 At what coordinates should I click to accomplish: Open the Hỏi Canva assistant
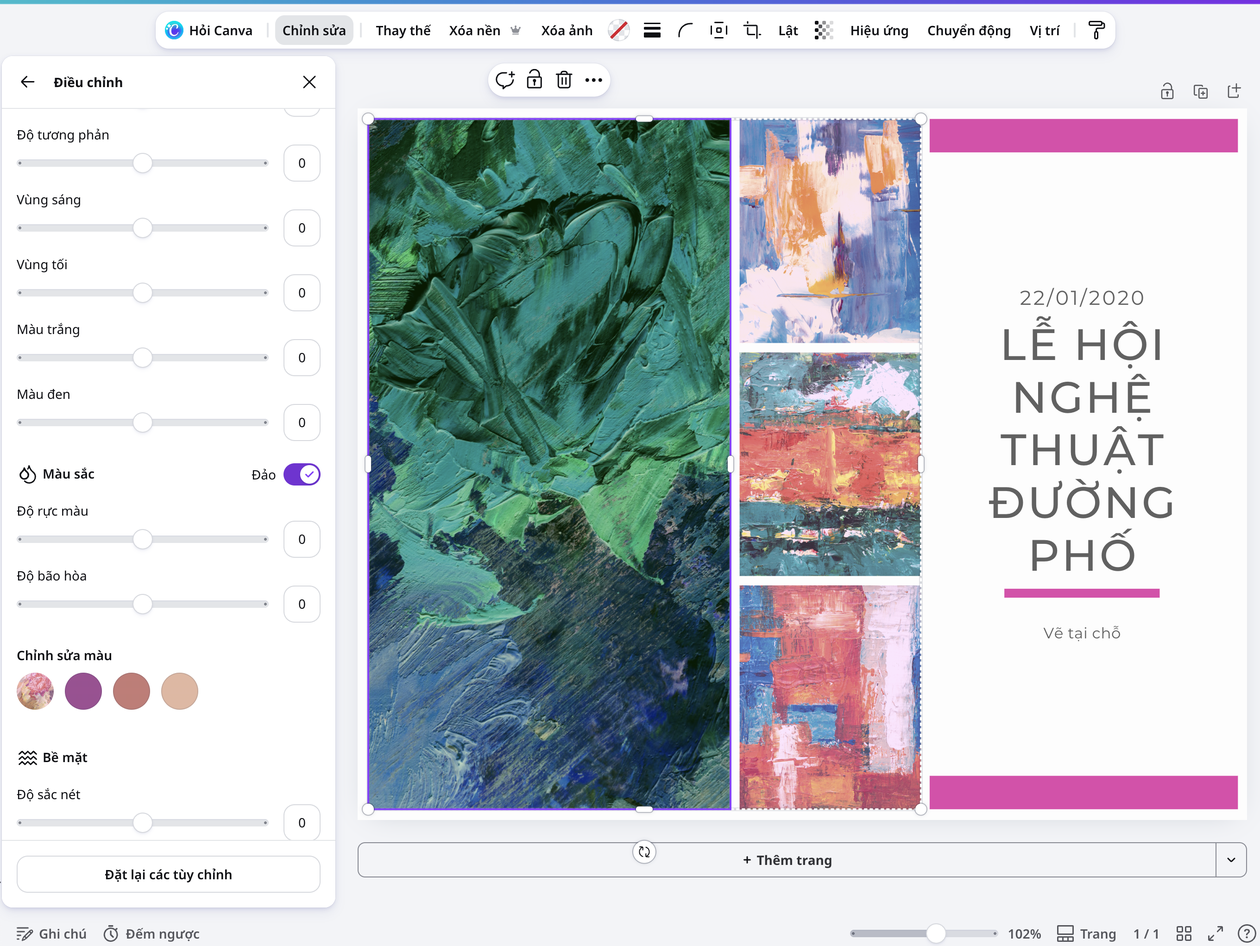209,30
